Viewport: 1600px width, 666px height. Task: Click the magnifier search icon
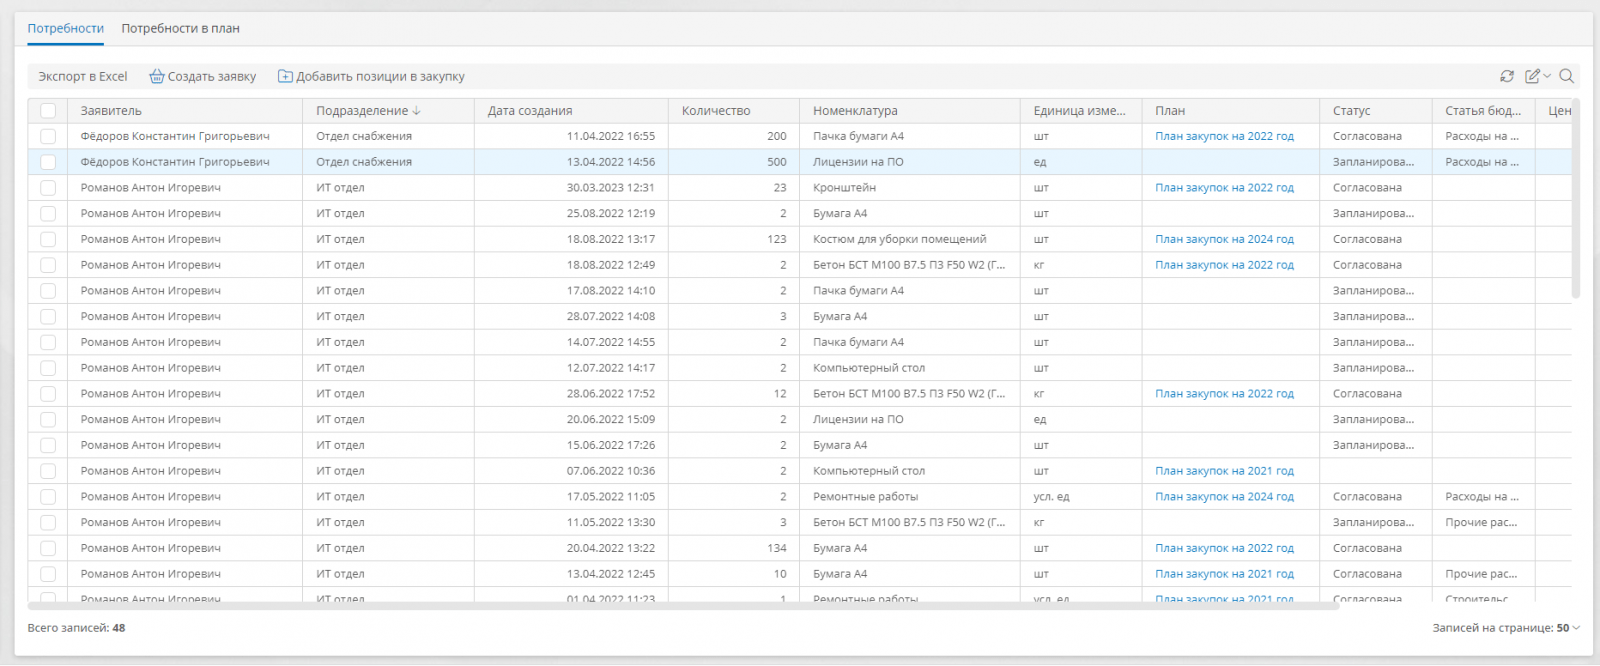(x=1567, y=76)
